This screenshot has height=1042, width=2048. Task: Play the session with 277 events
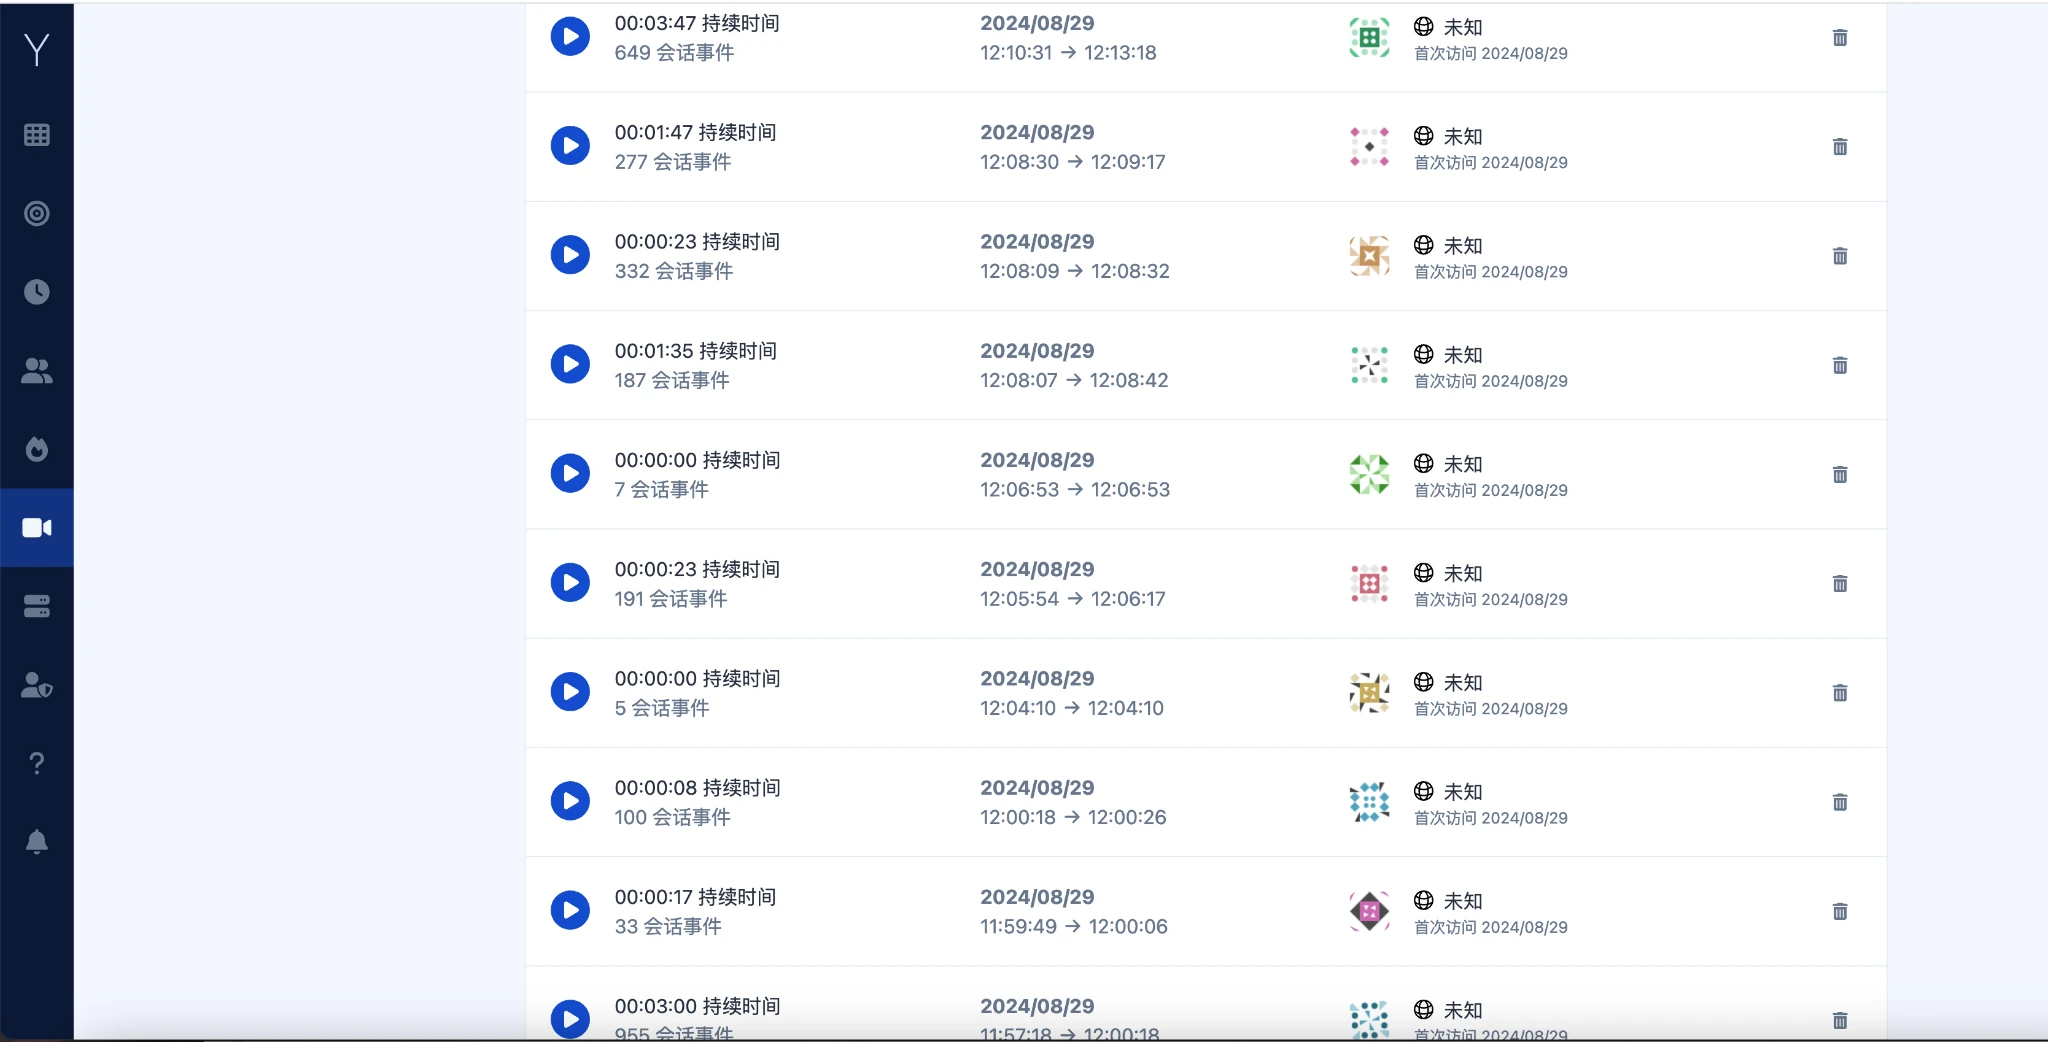[570, 146]
